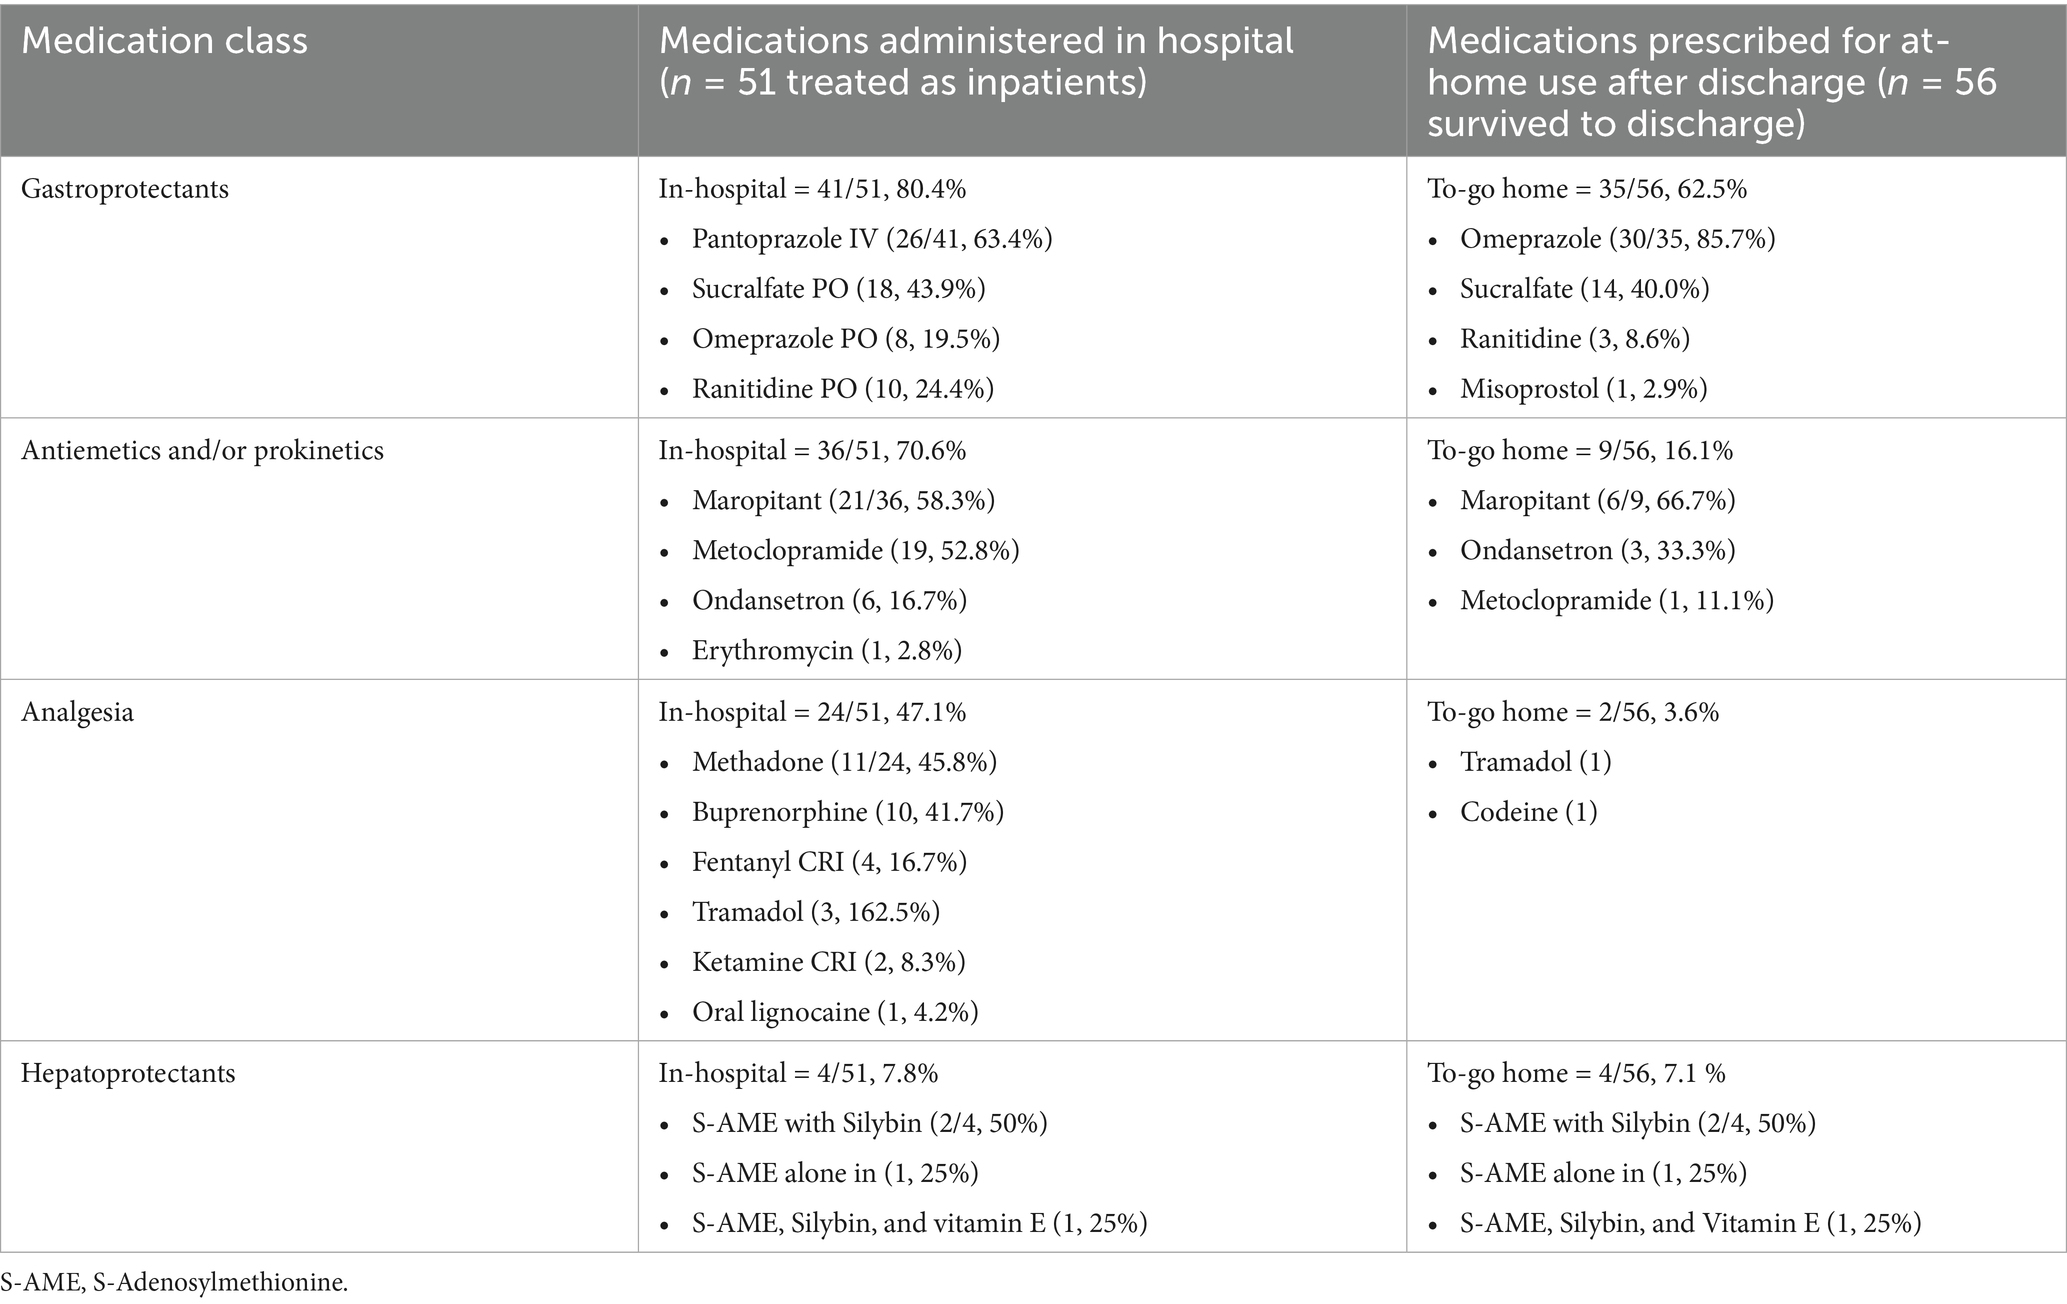Click the Codeine (1) entry
The height and width of the screenshot is (1304, 2067).
pos(1528,813)
